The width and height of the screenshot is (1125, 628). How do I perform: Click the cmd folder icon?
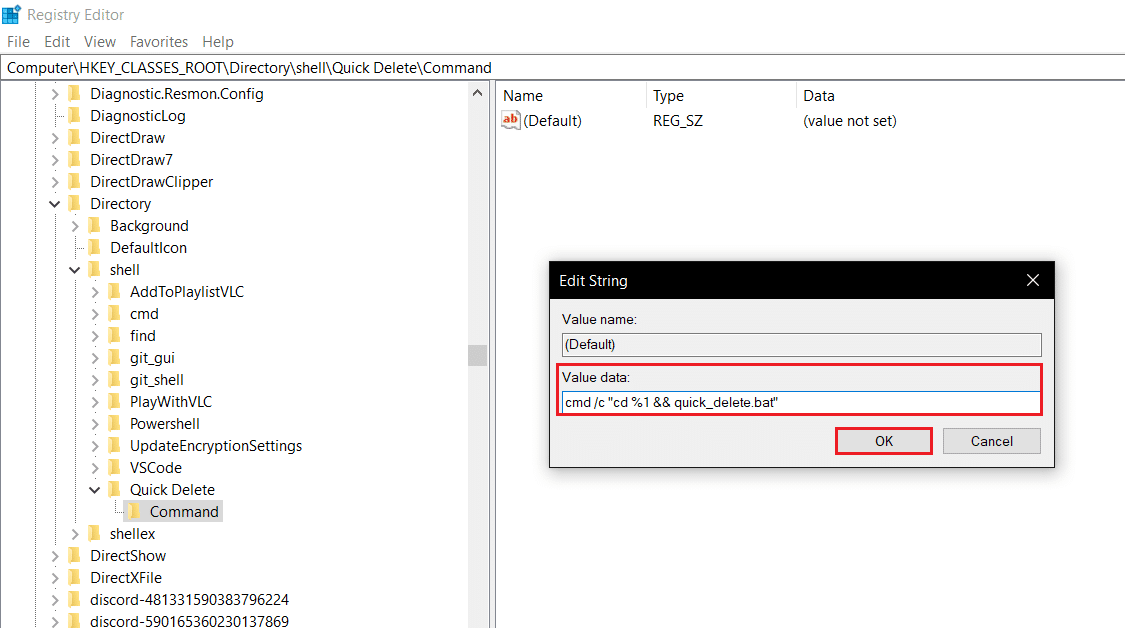pyautogui.click(x=115, y=314)
